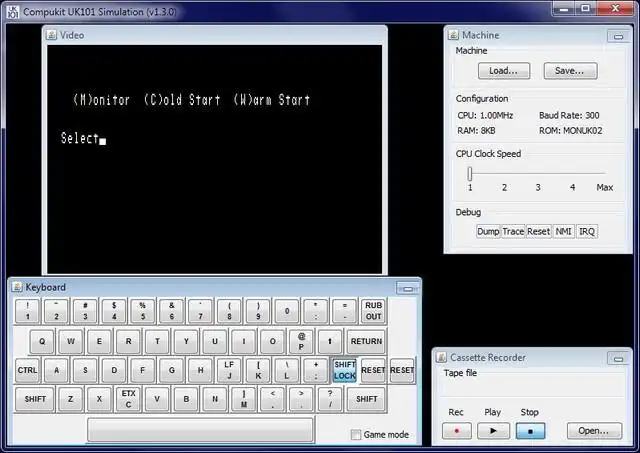
Task: Click the CPU Clock Speed slider handle
Action: (470, 173)
